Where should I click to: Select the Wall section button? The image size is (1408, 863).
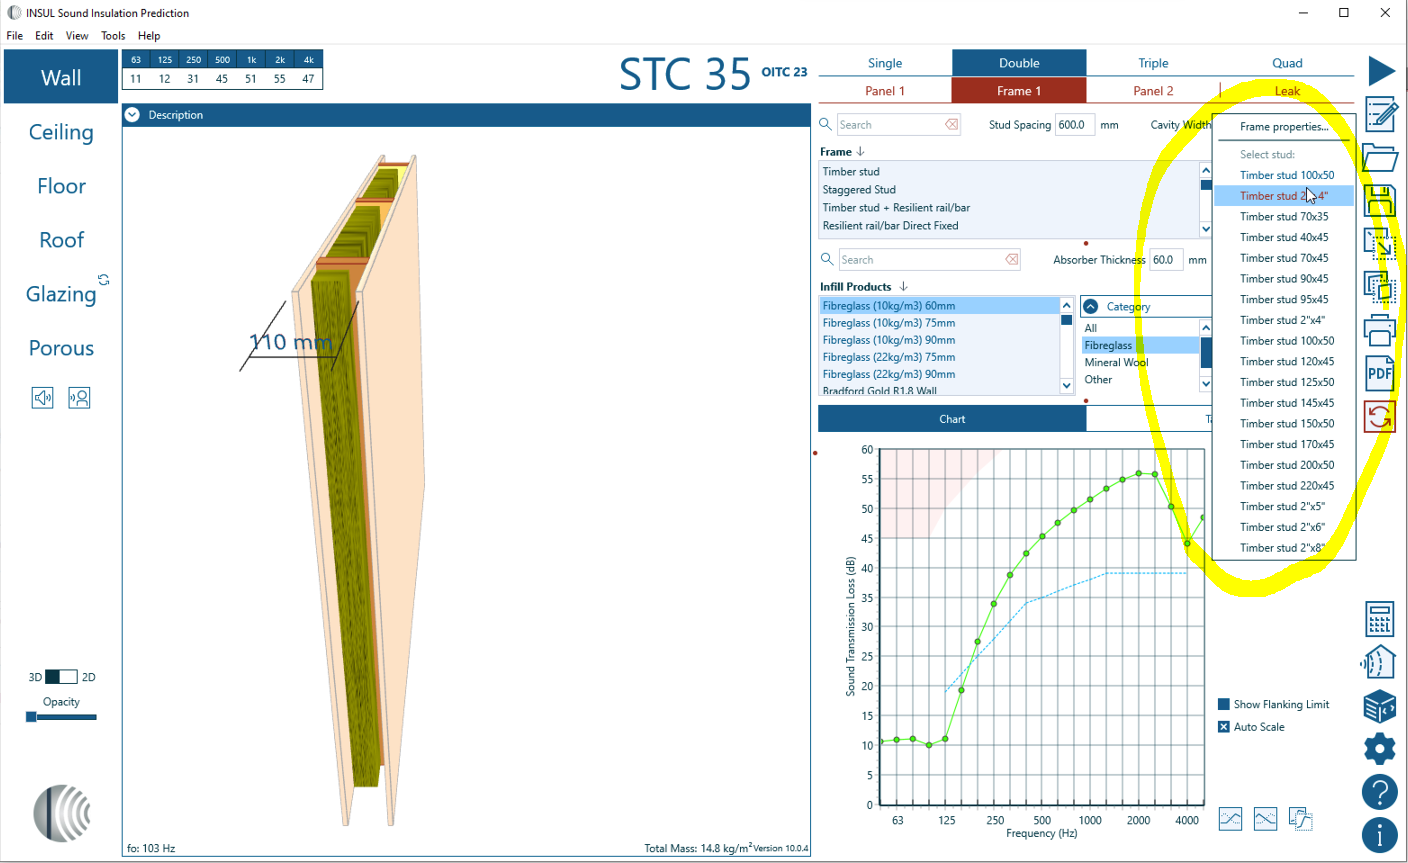61,78
